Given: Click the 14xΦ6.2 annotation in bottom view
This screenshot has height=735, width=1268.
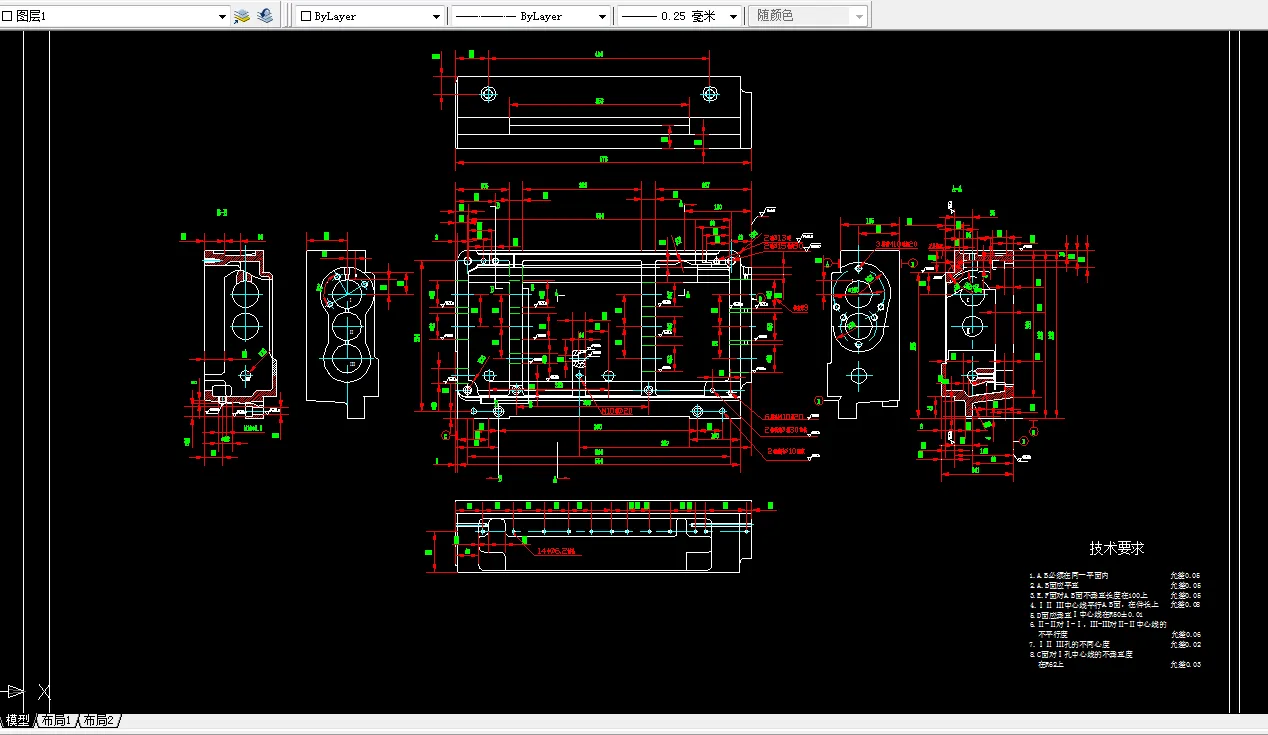Looking at the screenshot, I should [x=557, y=551].
